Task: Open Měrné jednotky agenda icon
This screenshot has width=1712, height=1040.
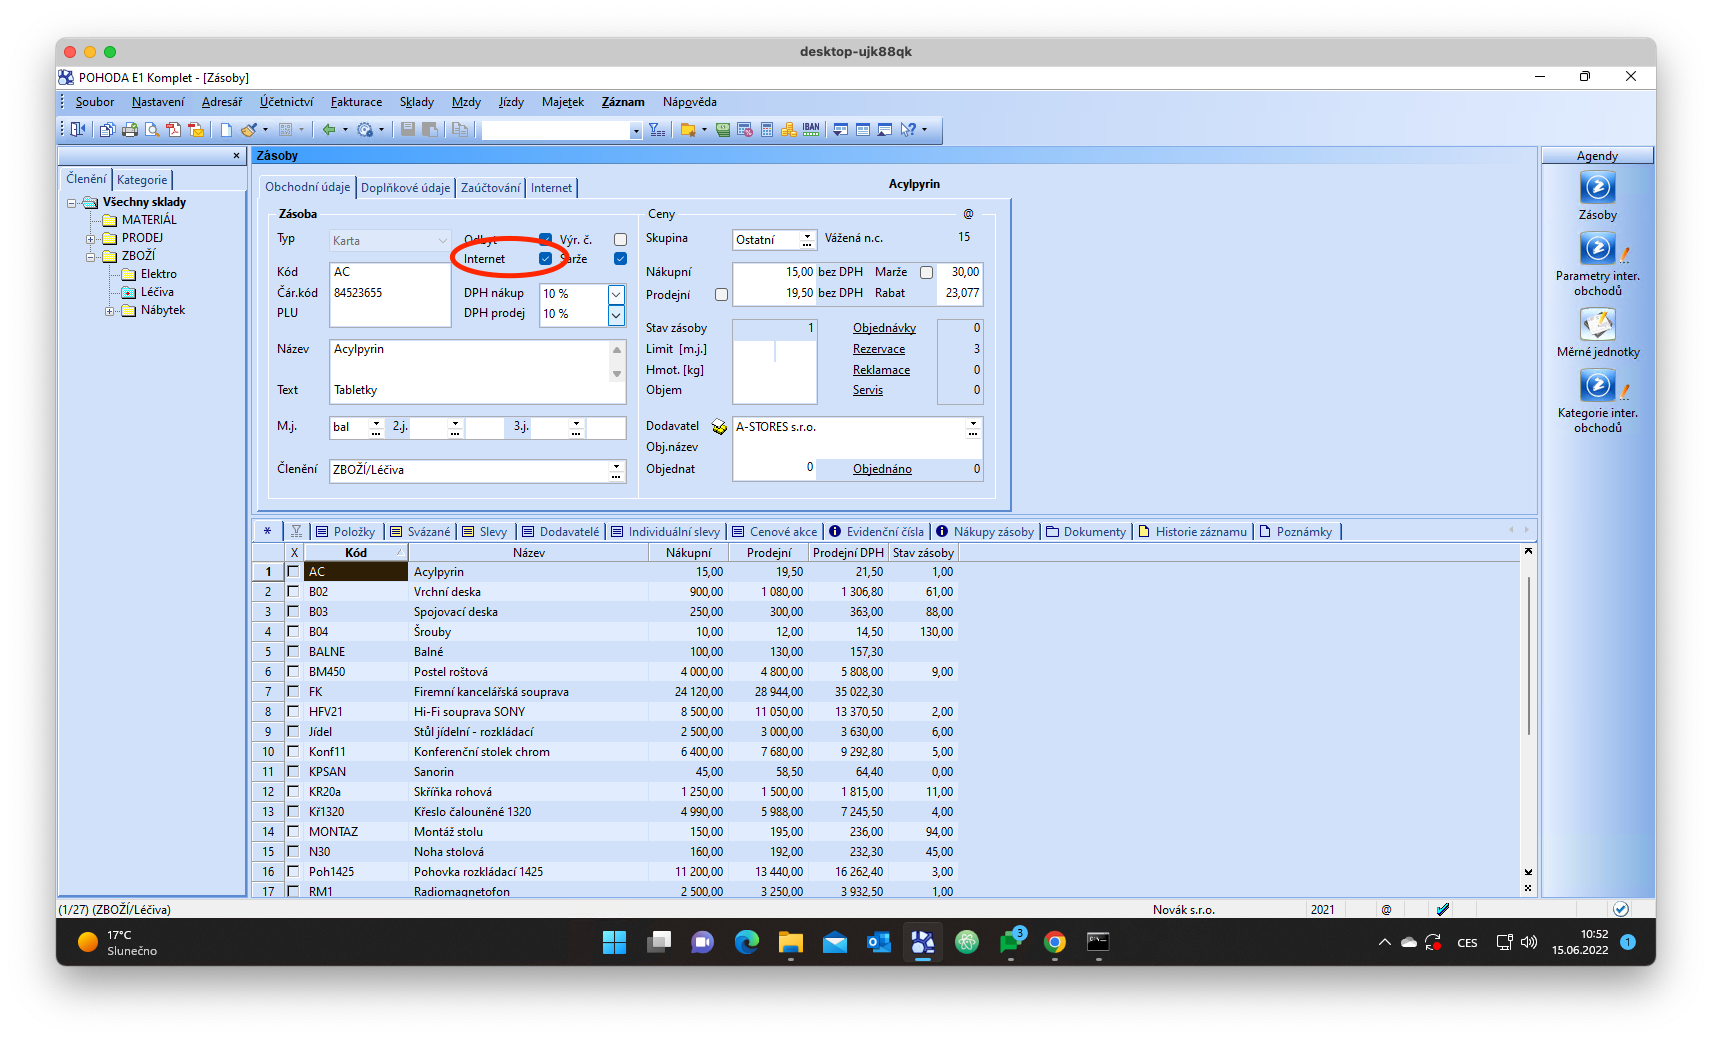Action: [x=1597, y=325]
